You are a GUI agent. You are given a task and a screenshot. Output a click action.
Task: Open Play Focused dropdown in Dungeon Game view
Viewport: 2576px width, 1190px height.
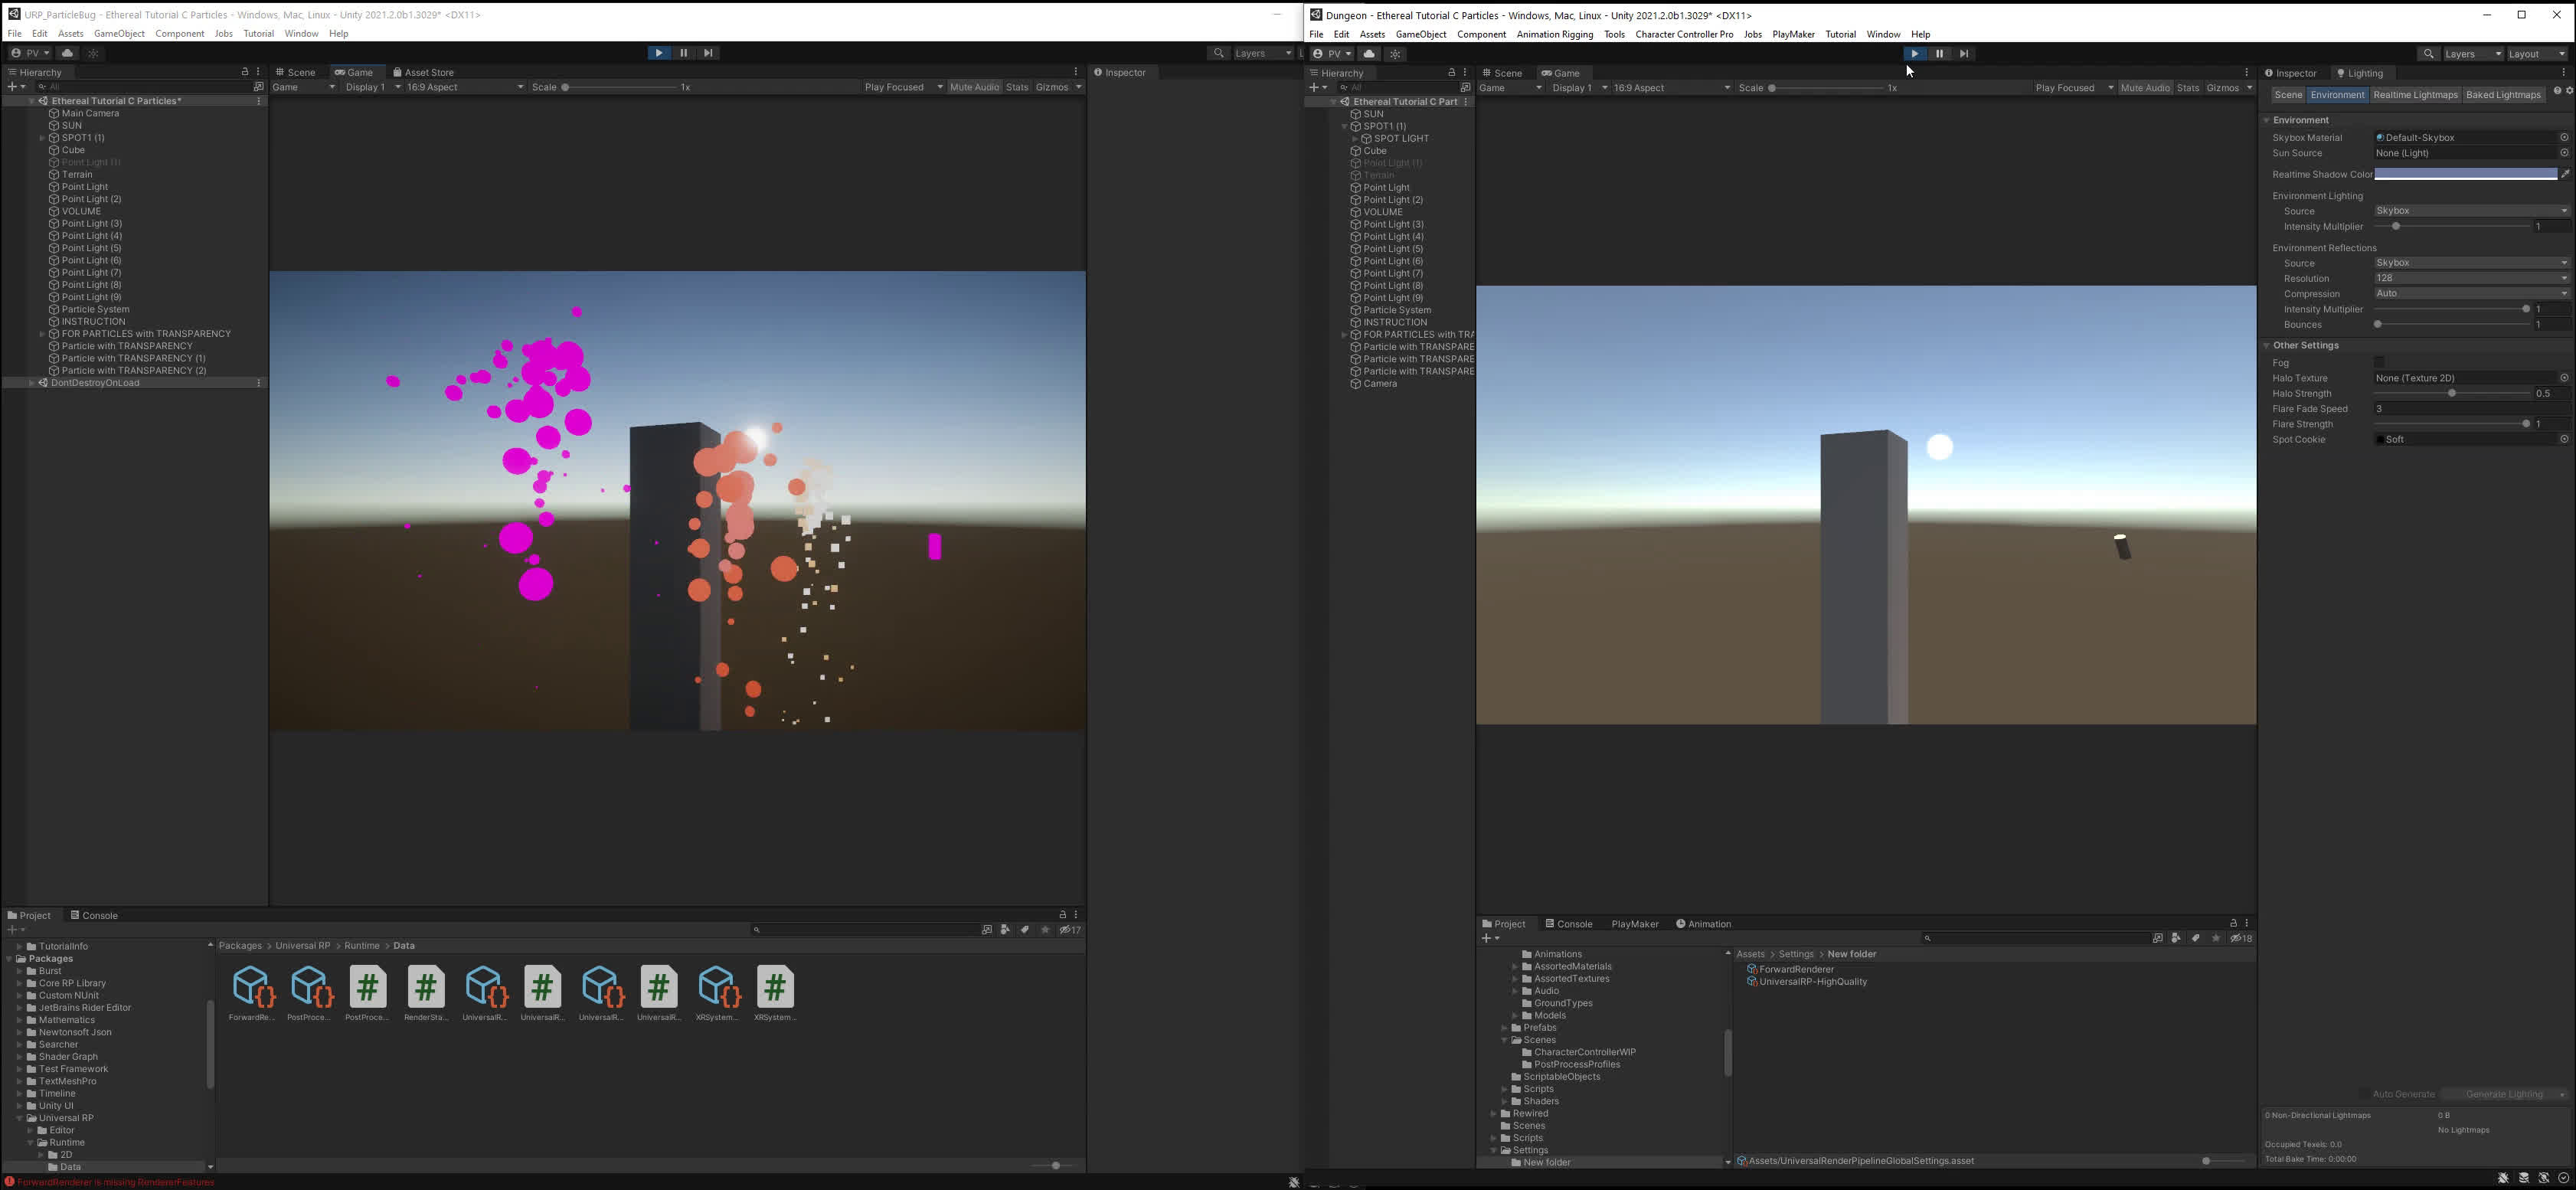[x=2075, y=88]
